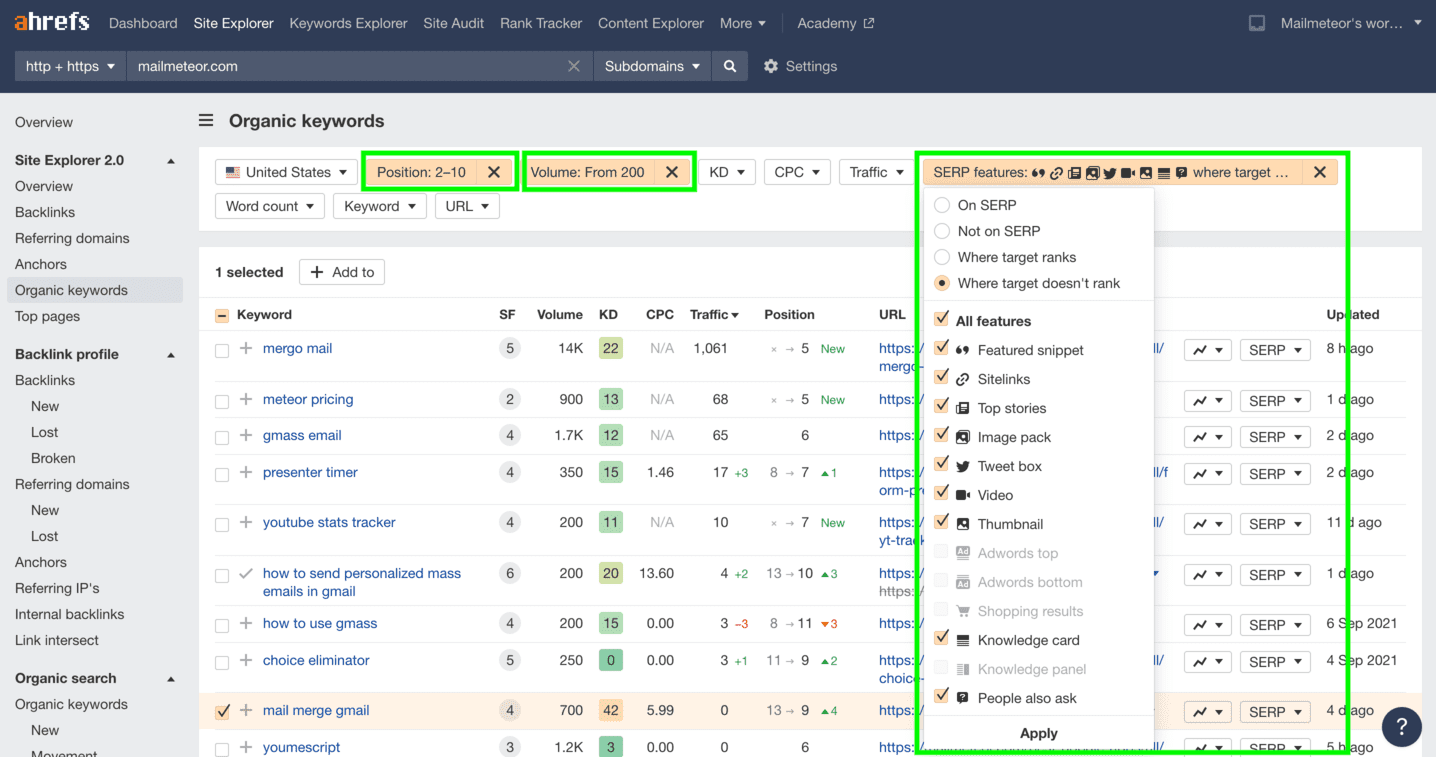Open position chart for how to use gmass
This screenshot has width=1436, height=757.
[1207, 625]
